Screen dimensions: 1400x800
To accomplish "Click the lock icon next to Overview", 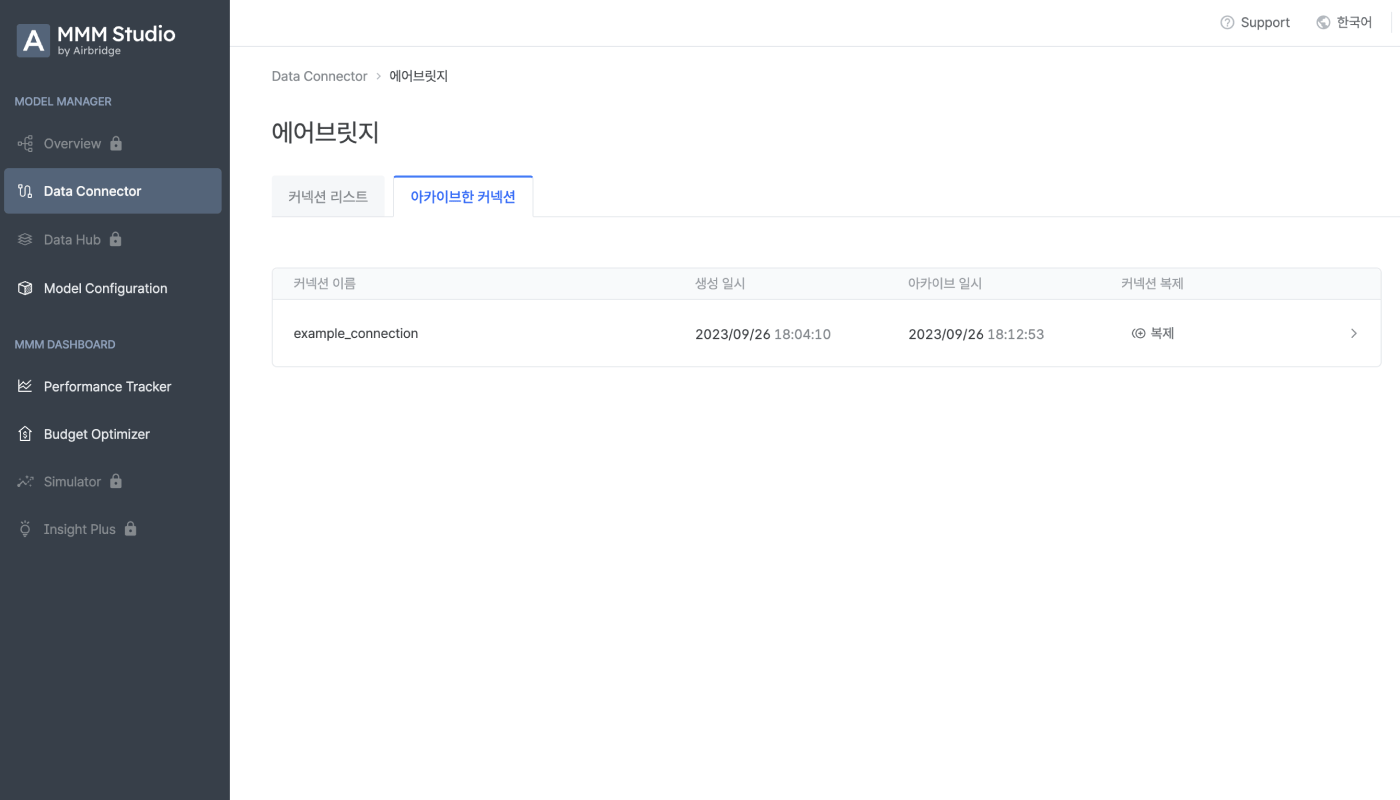I will click(x=116, y=143).
